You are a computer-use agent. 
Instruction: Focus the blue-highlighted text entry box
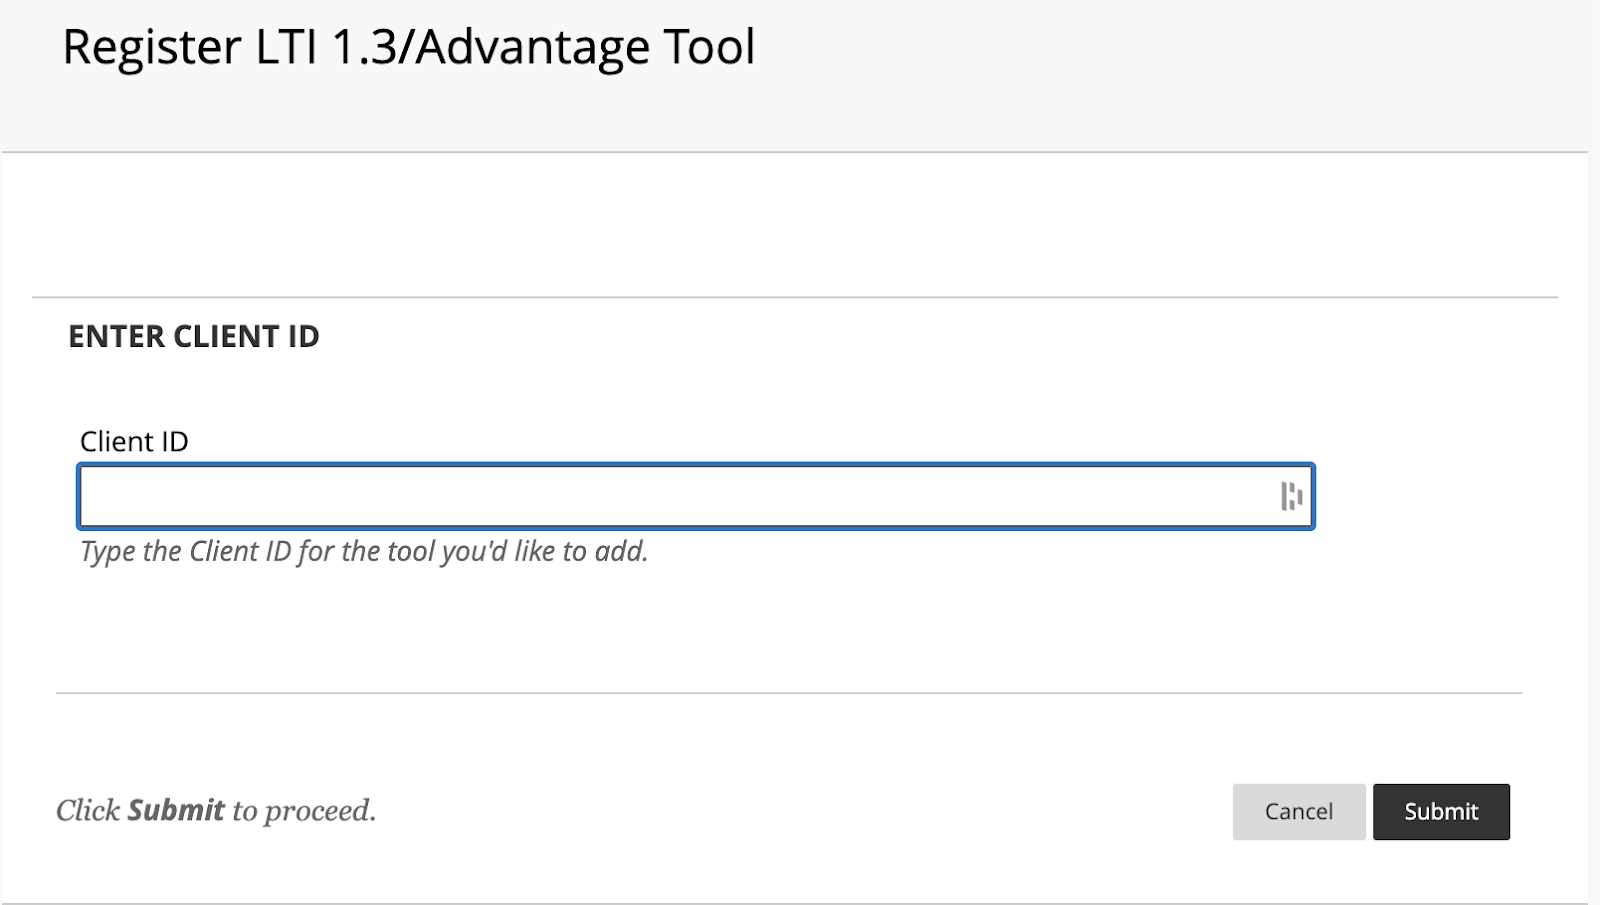point(600,495)
